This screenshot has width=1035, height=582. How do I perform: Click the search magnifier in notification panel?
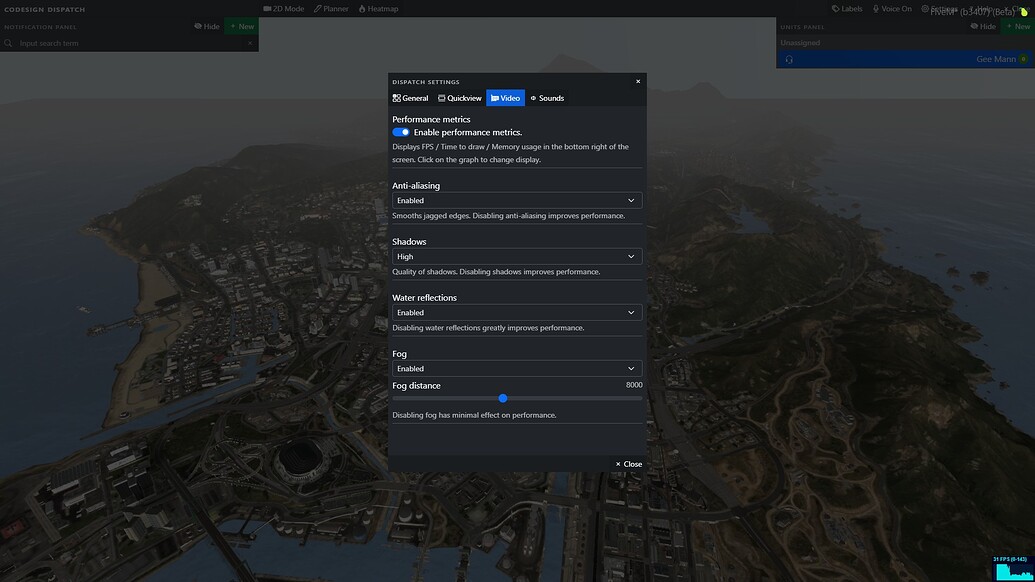tap(8, 42)
